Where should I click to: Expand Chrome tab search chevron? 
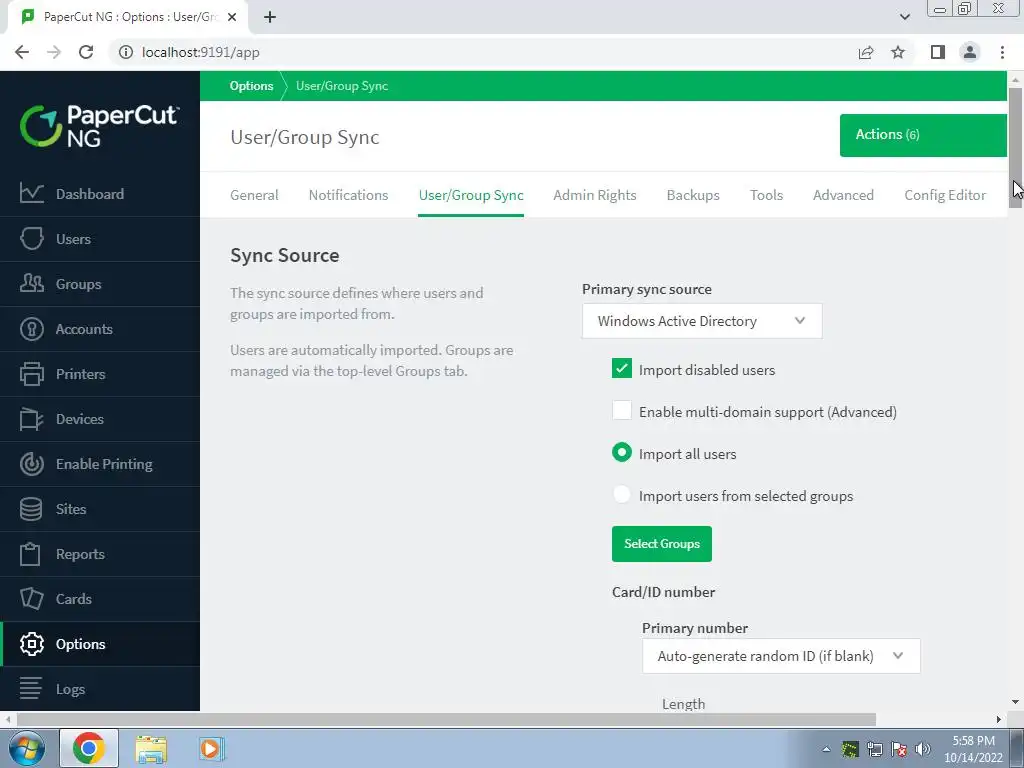pos(904,17)
